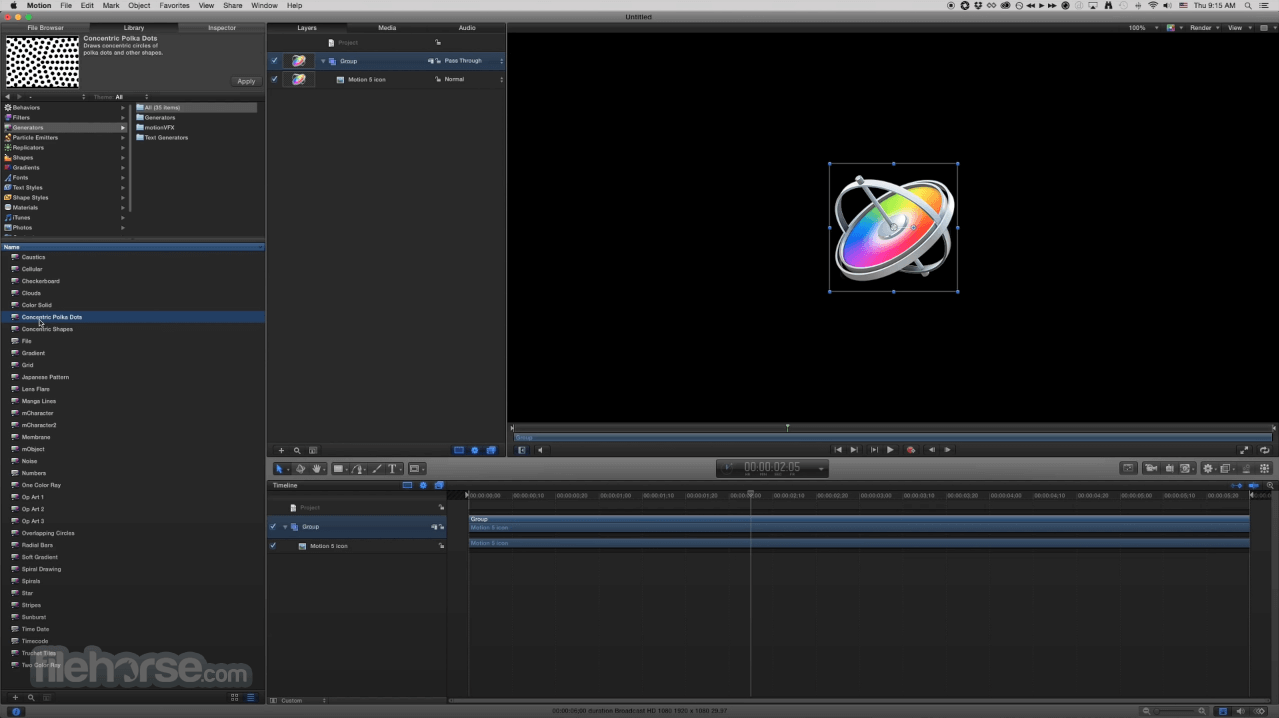Image resolution: width=1279 pixels, height=718 pixels.
Task: Select Text Generators folder
Action: pos(166,137)
